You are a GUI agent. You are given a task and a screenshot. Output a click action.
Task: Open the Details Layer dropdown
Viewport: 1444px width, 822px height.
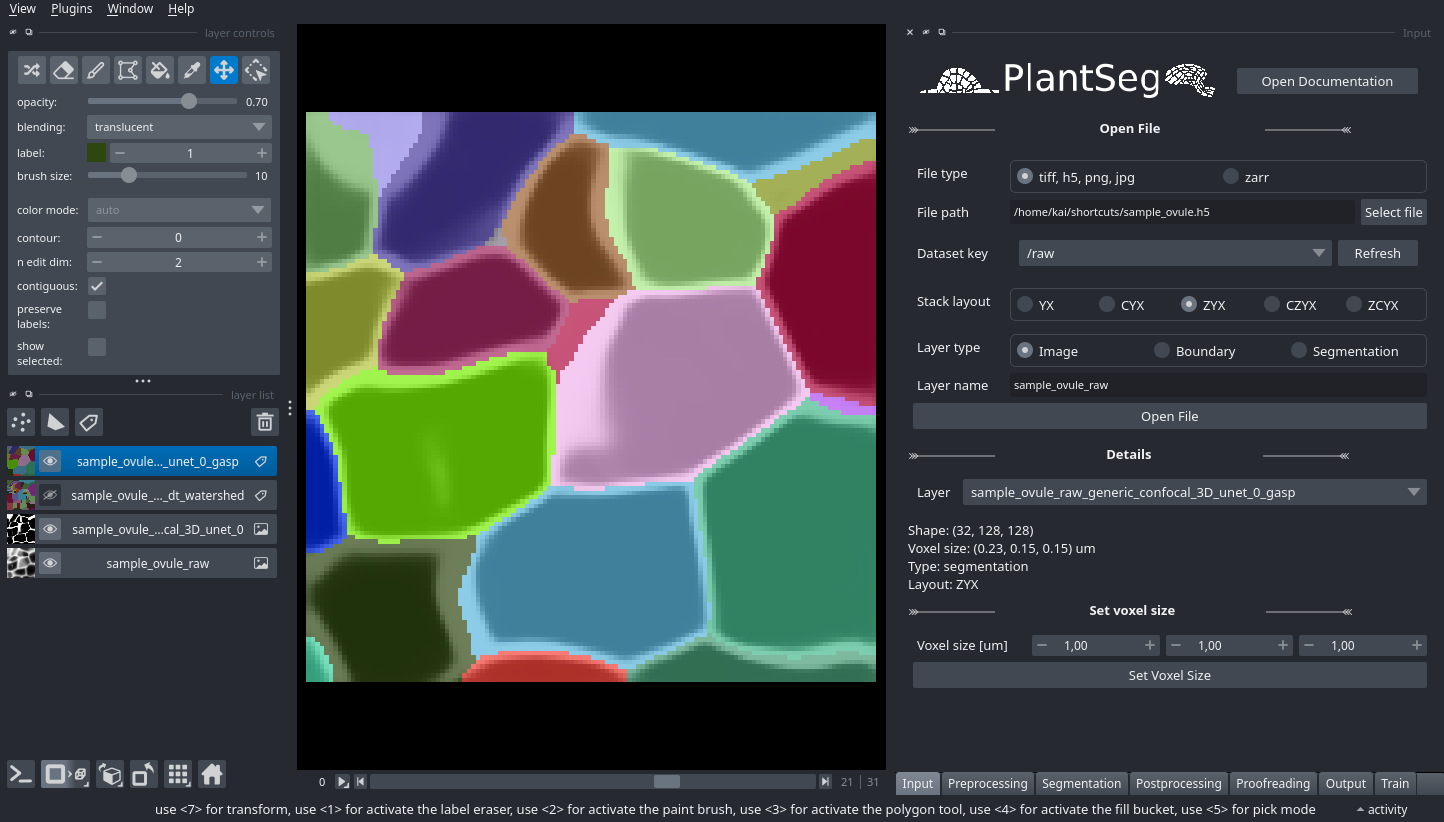point(1195,492)
